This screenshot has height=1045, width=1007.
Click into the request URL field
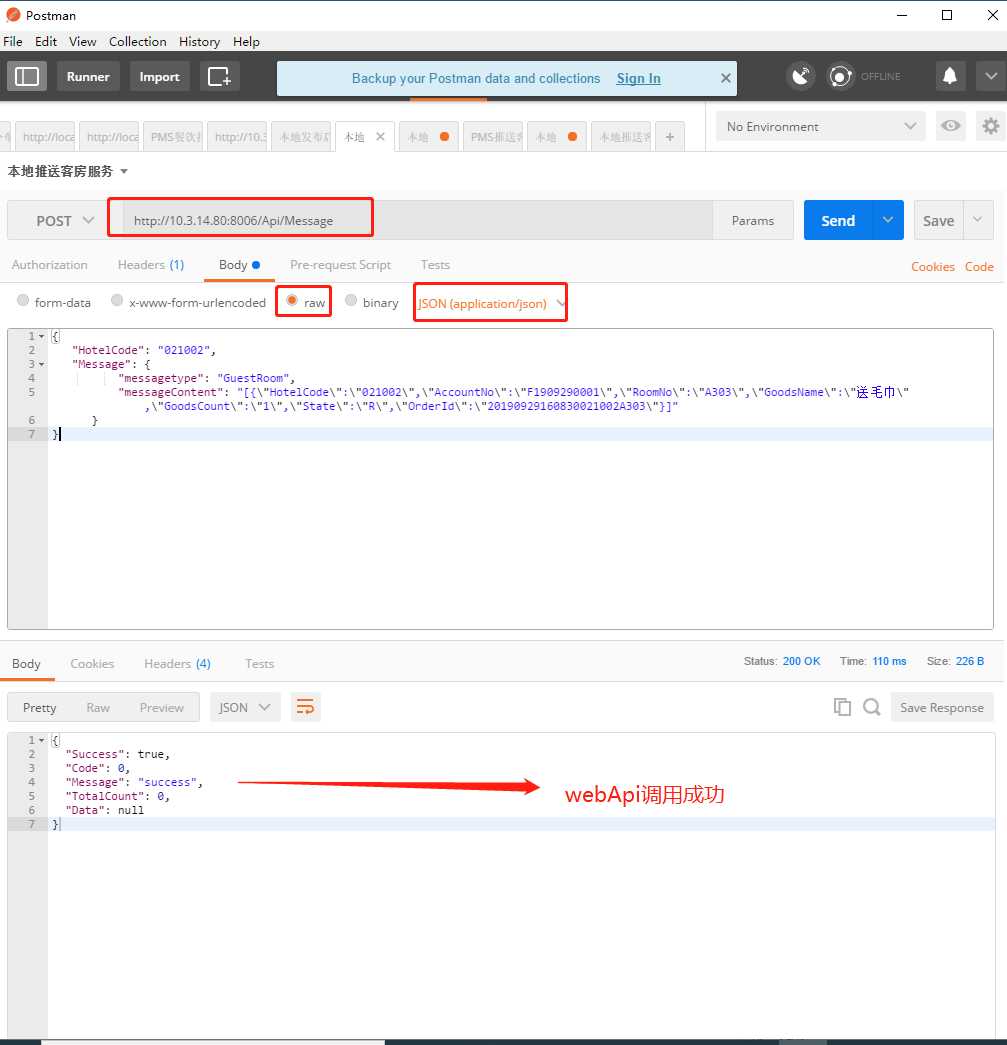tap(418, 221)
